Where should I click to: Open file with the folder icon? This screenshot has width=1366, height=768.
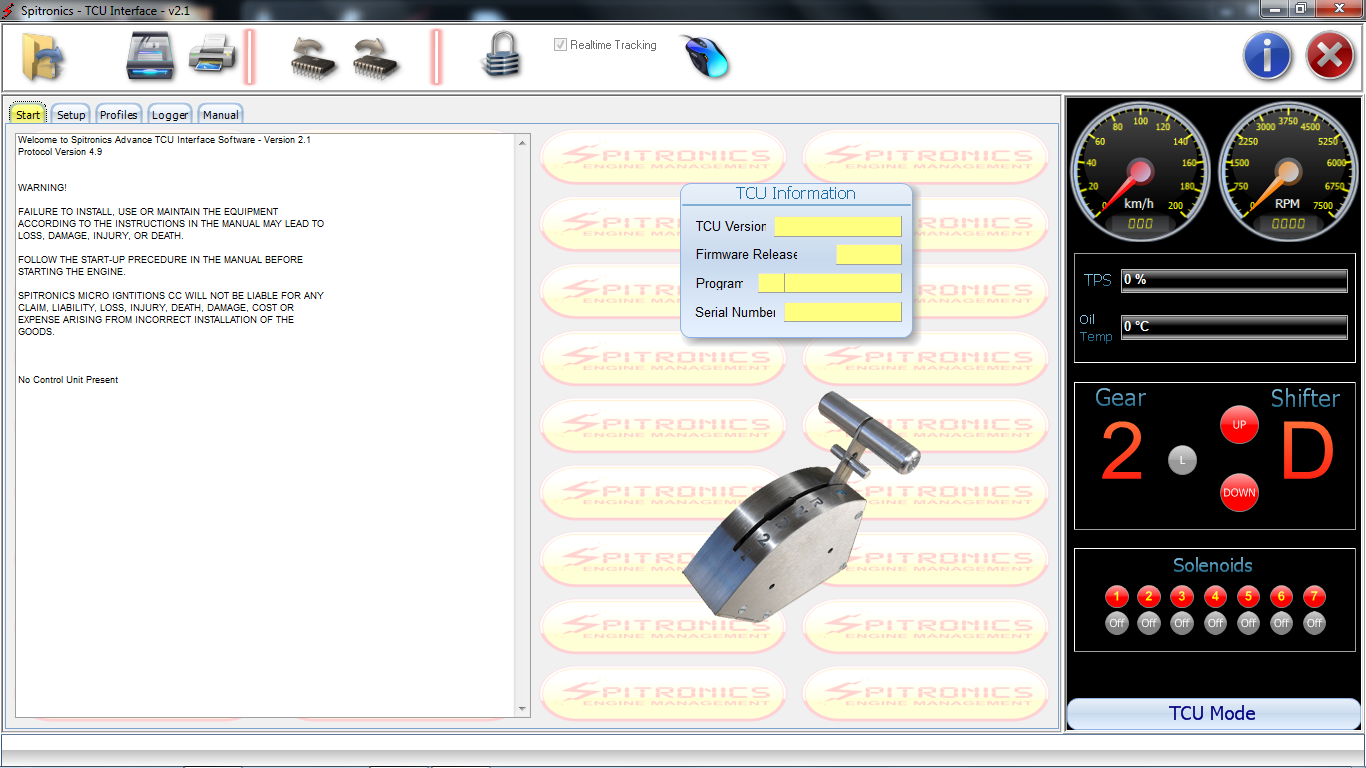point(42,57)
